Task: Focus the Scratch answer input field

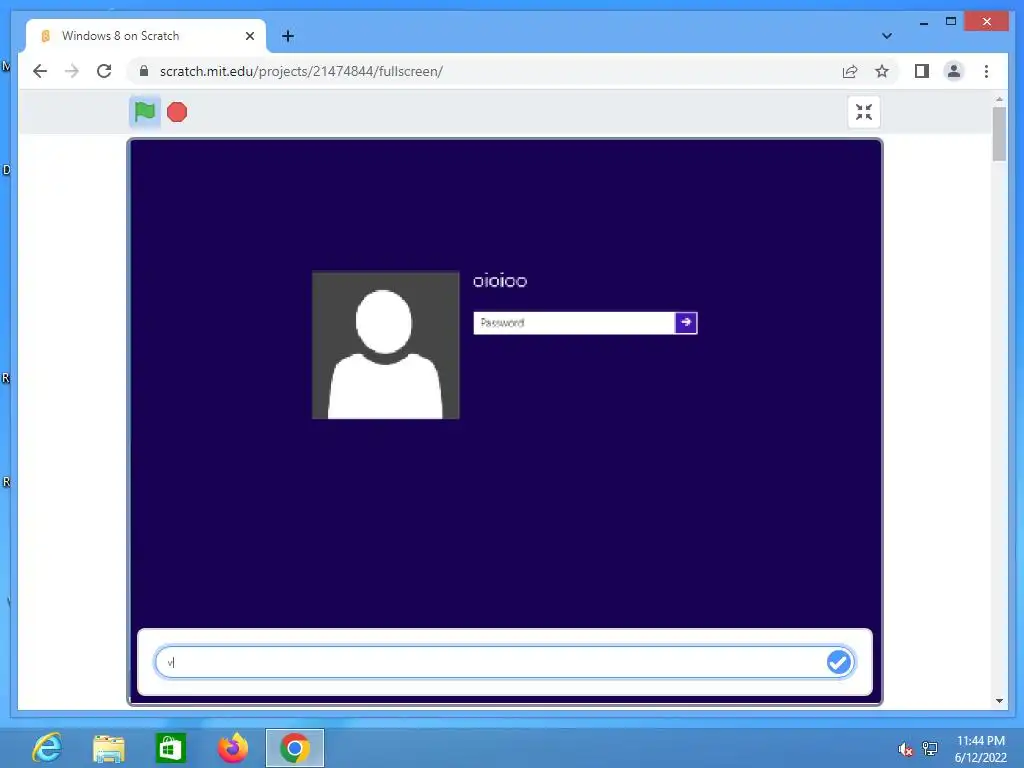Action: point(504,662)
